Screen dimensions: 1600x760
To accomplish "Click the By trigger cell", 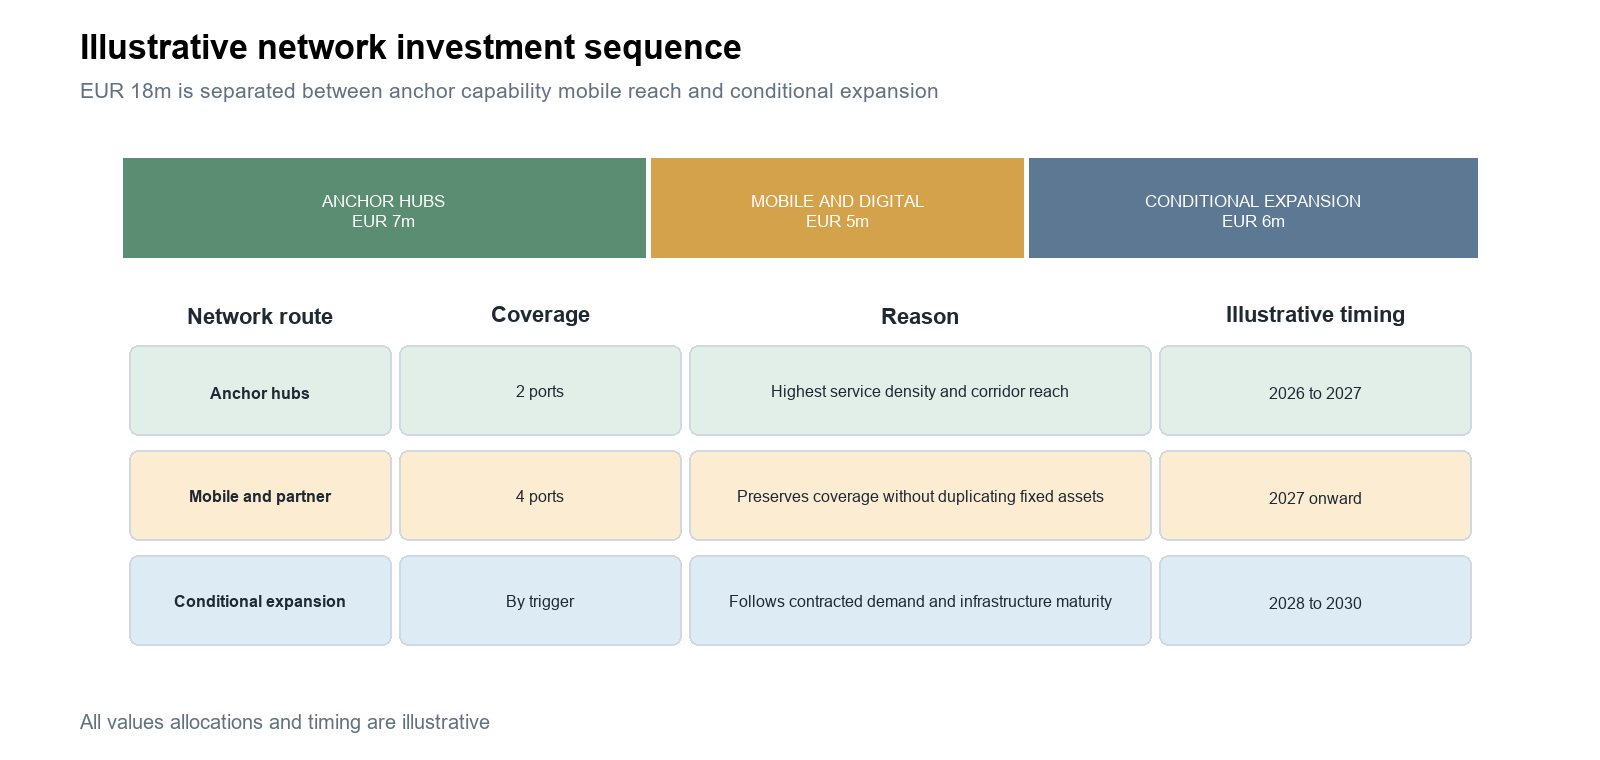I will click(540, 601).
